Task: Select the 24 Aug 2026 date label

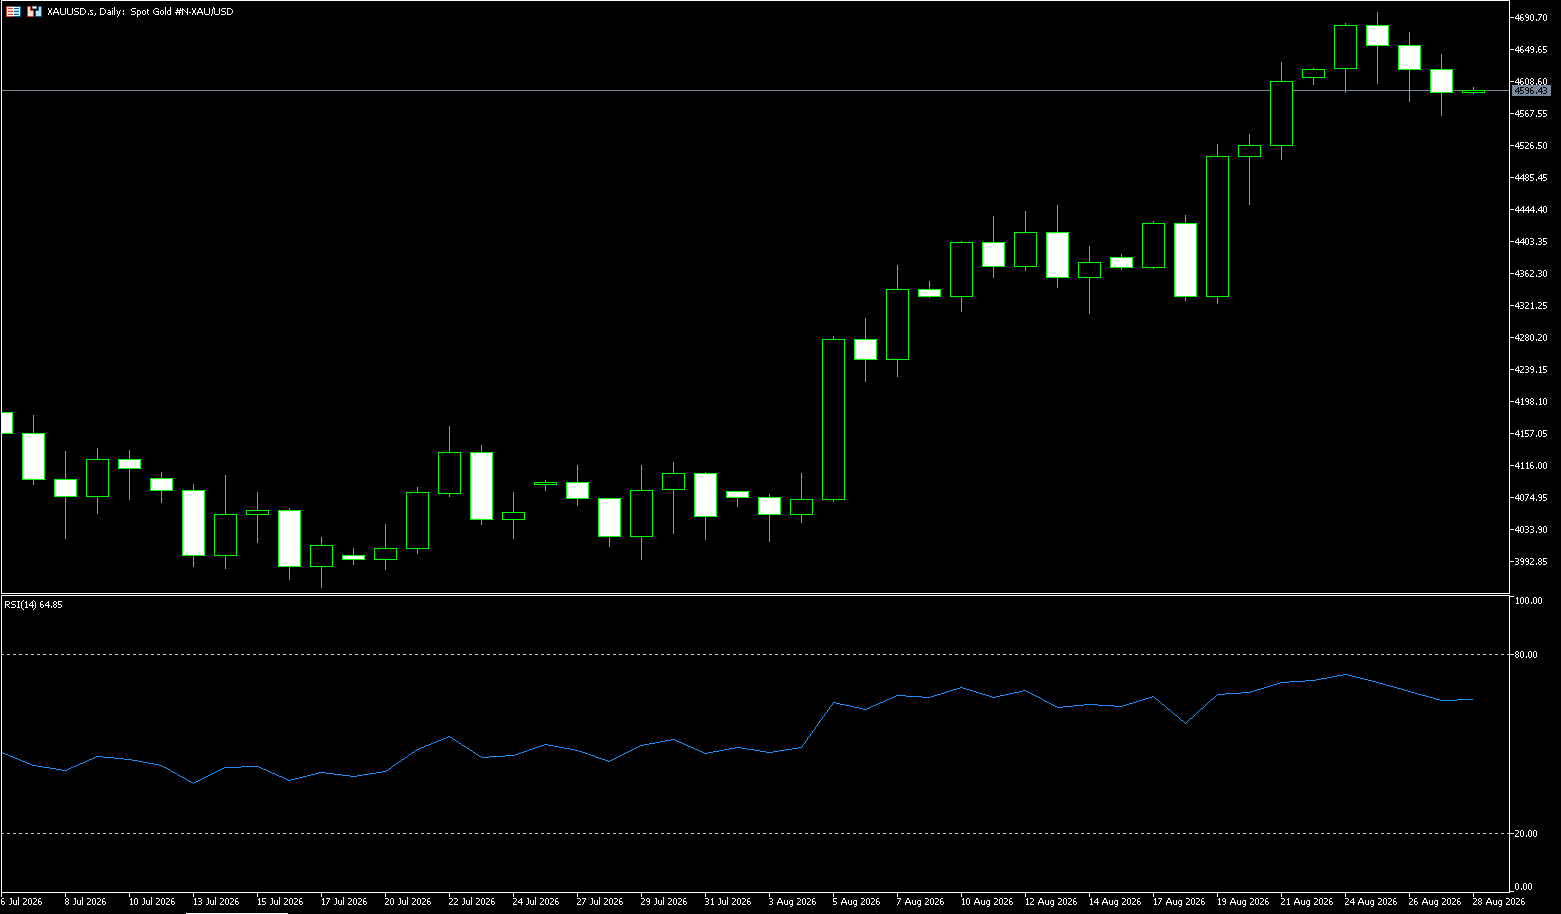Action: [1370, 902]
